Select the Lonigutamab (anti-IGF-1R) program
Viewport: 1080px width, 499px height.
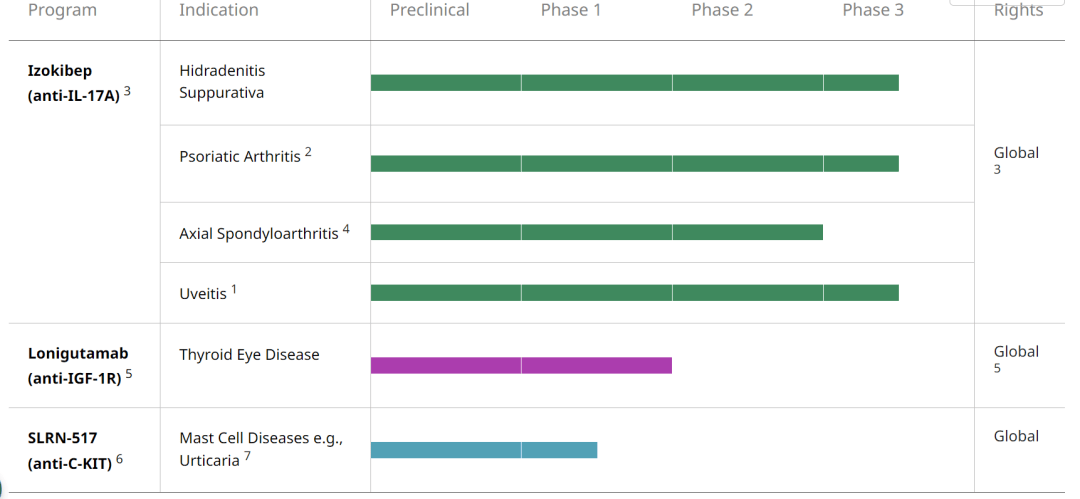79,365
